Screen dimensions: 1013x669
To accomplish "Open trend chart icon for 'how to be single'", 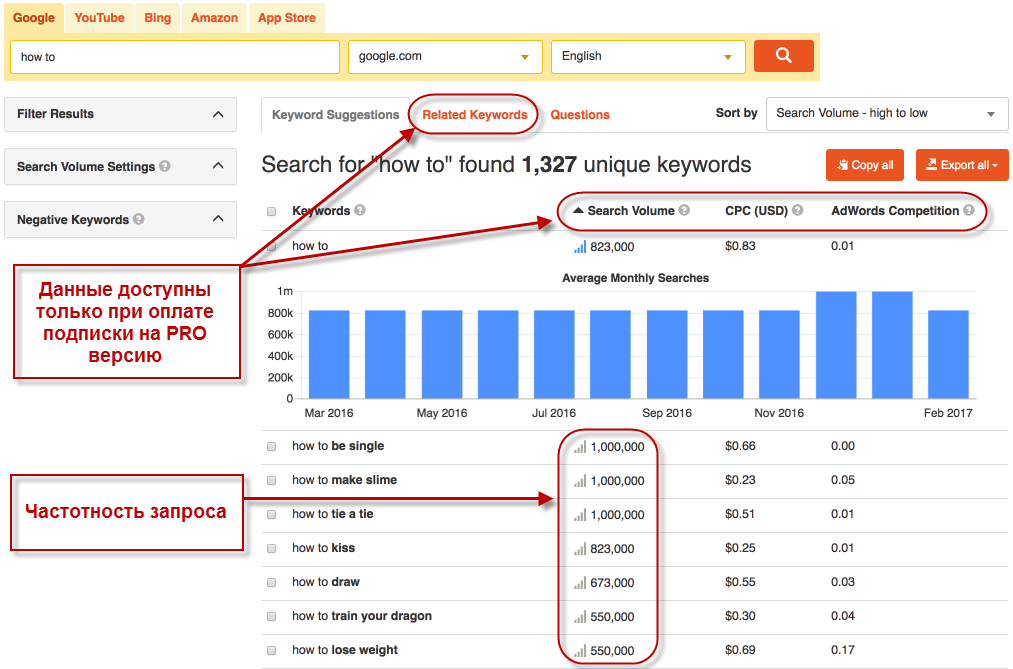I will 580,446.
